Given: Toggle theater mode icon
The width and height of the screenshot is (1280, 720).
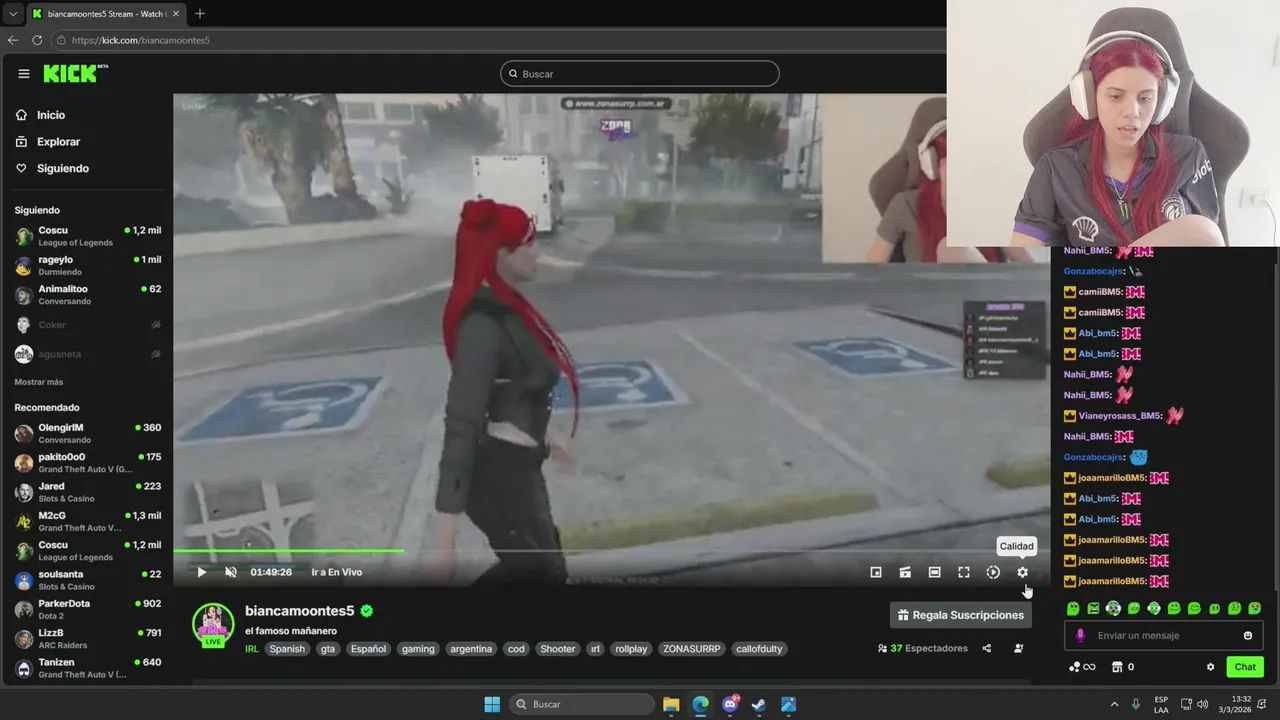Looking at the screenshot, I should tap(934, 572).
